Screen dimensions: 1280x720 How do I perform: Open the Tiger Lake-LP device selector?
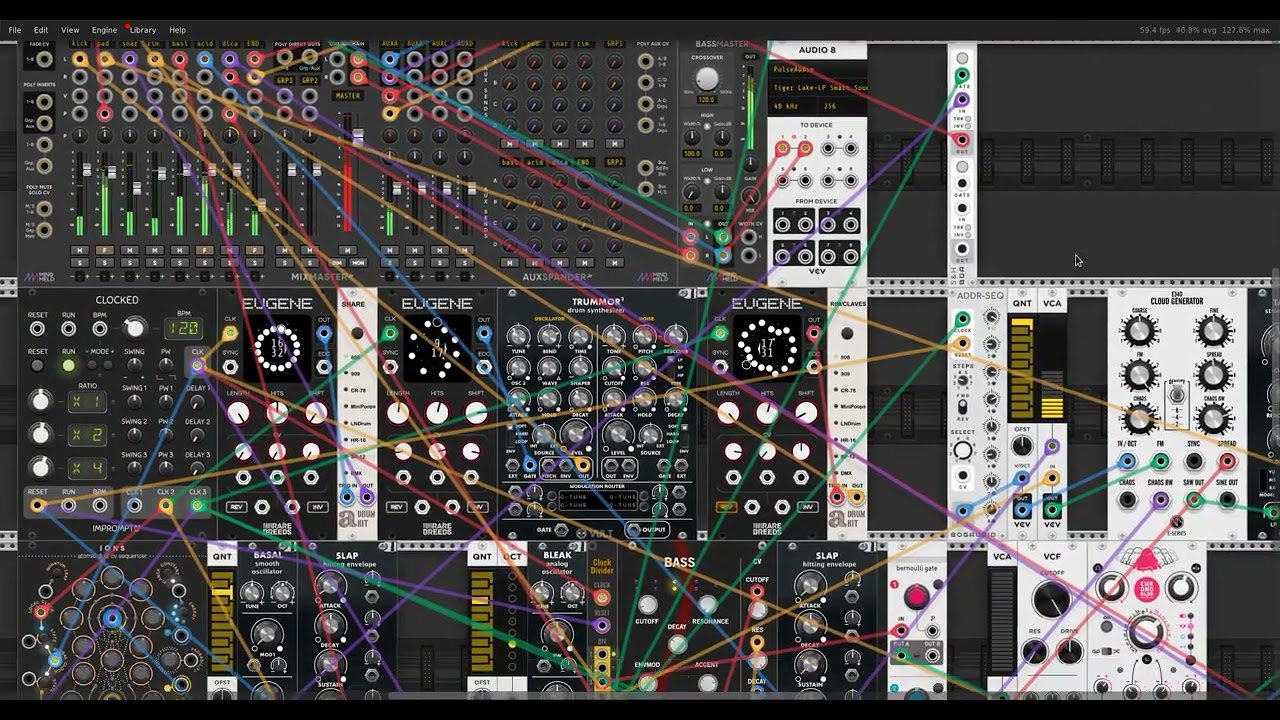click(817, 88)
